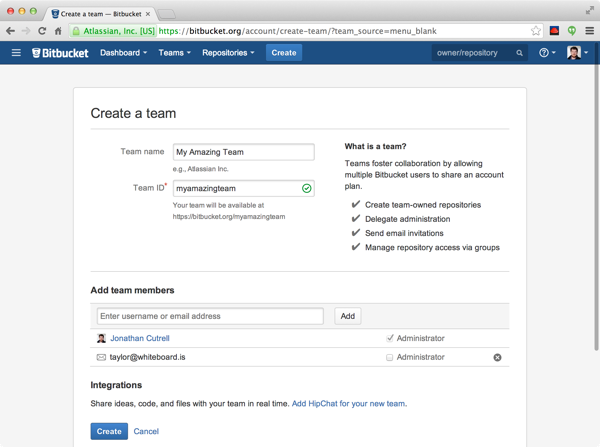The image size is (600, 447).
Task: Enable Administrator for taylor@whiteboard.is
Action: pos(390,357)
